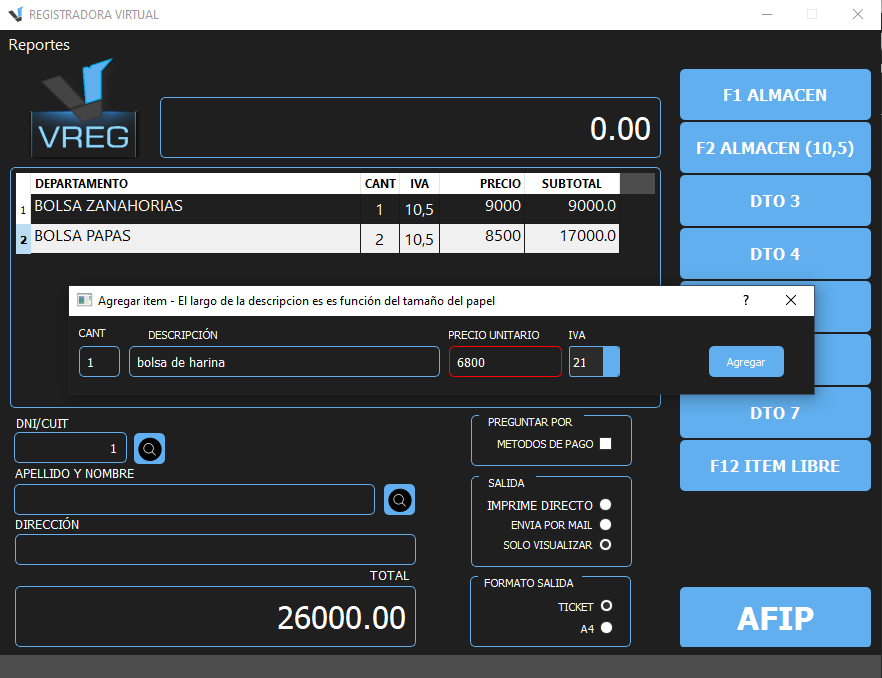882x678 pixels.
Task: Click the F12 ITEM LIBRE button
Action: point(775,466)
